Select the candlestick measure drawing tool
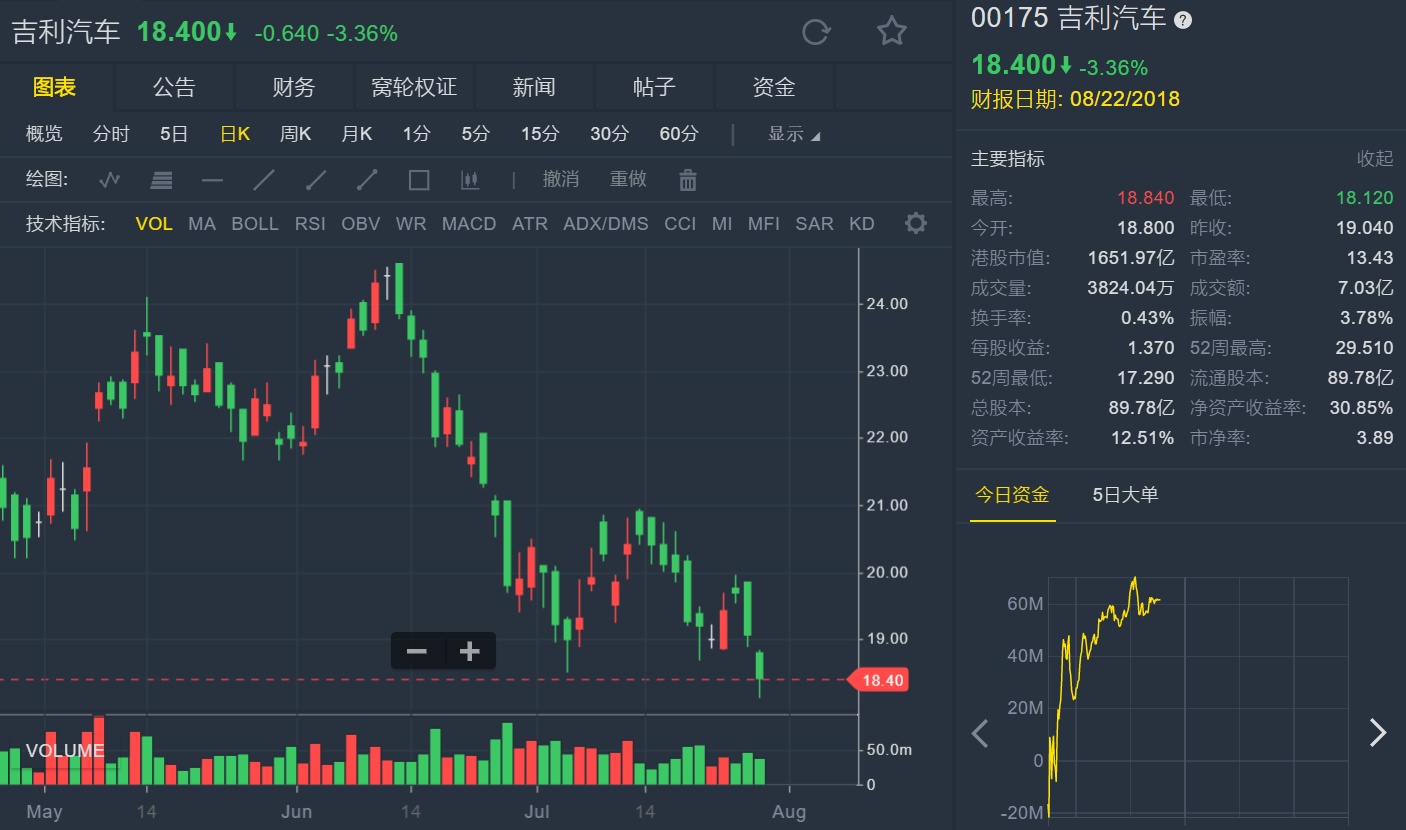Screen dimensions: 1406x830 click(x=470, y=181)
